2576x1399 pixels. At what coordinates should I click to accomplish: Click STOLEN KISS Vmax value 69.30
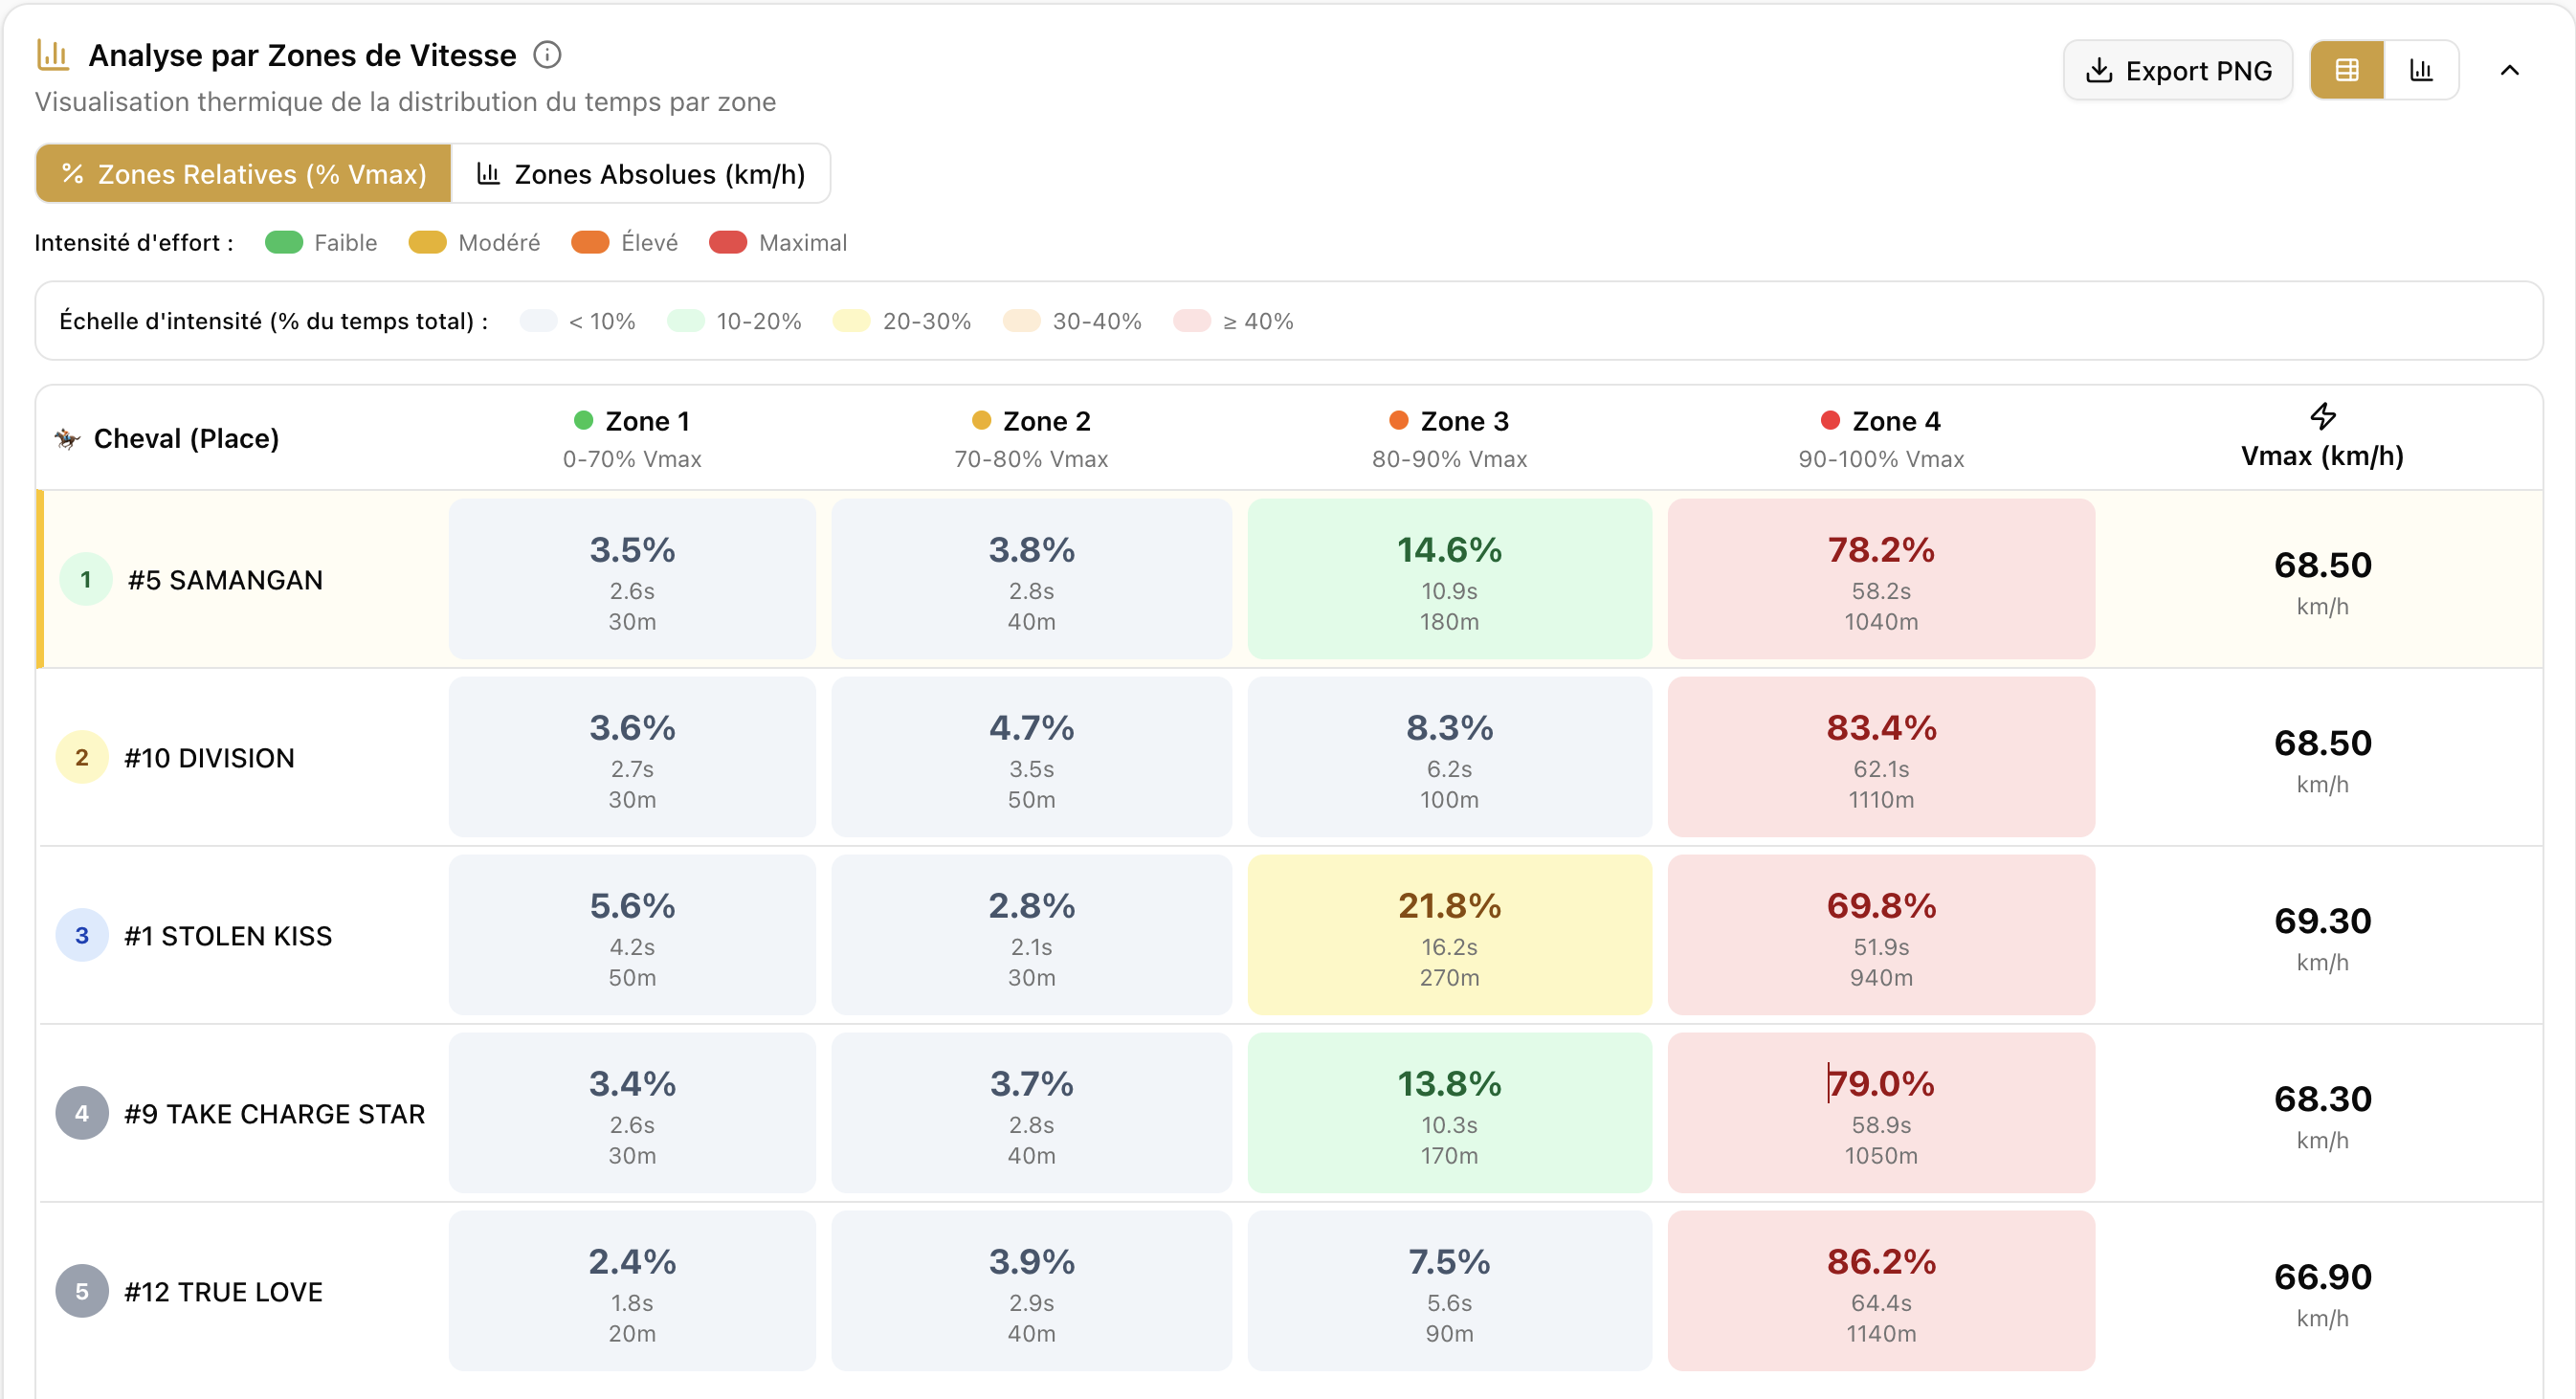click(x=2322, y=921)
